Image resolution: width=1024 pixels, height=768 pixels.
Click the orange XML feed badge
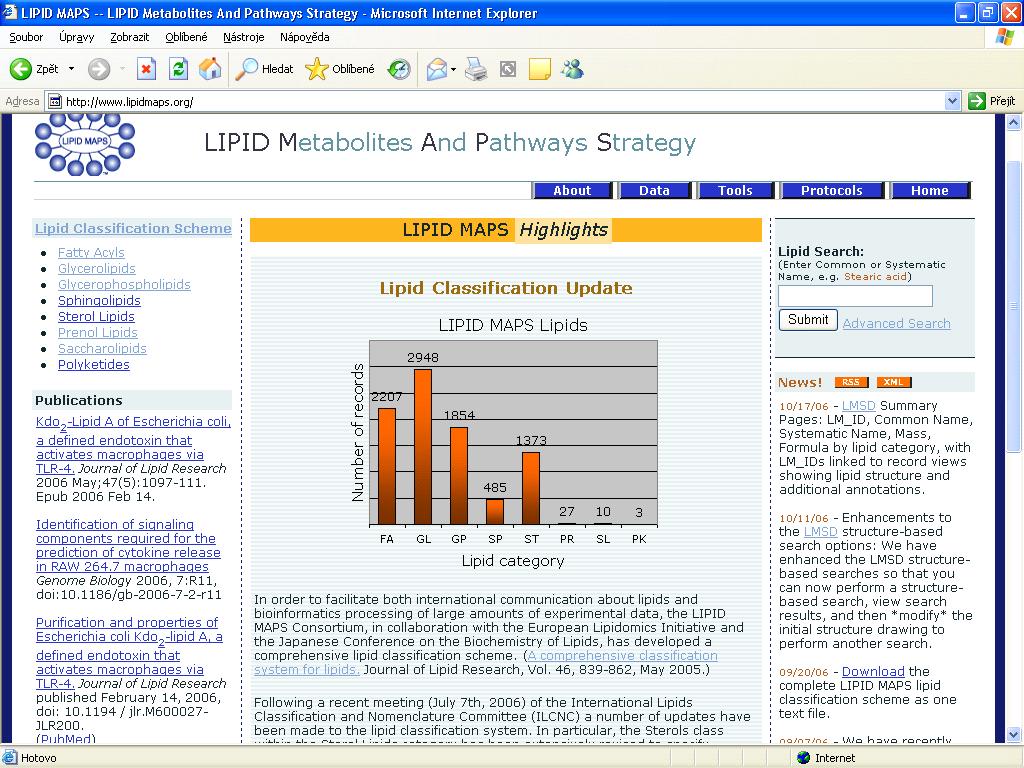coord(893,382)
